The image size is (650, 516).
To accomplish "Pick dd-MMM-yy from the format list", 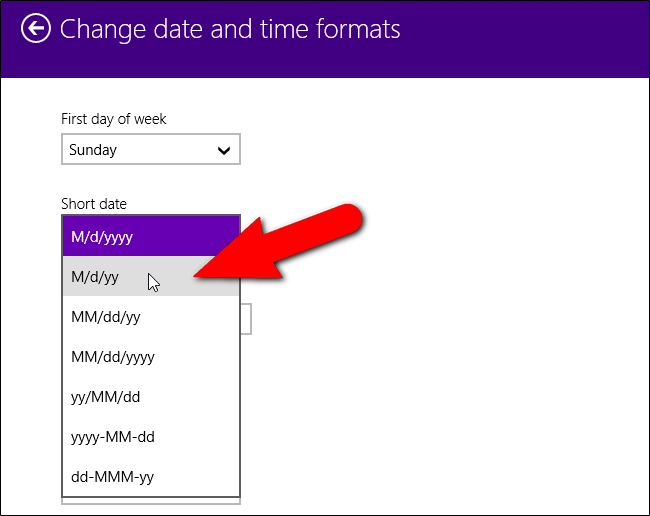I will click(150, 477).
